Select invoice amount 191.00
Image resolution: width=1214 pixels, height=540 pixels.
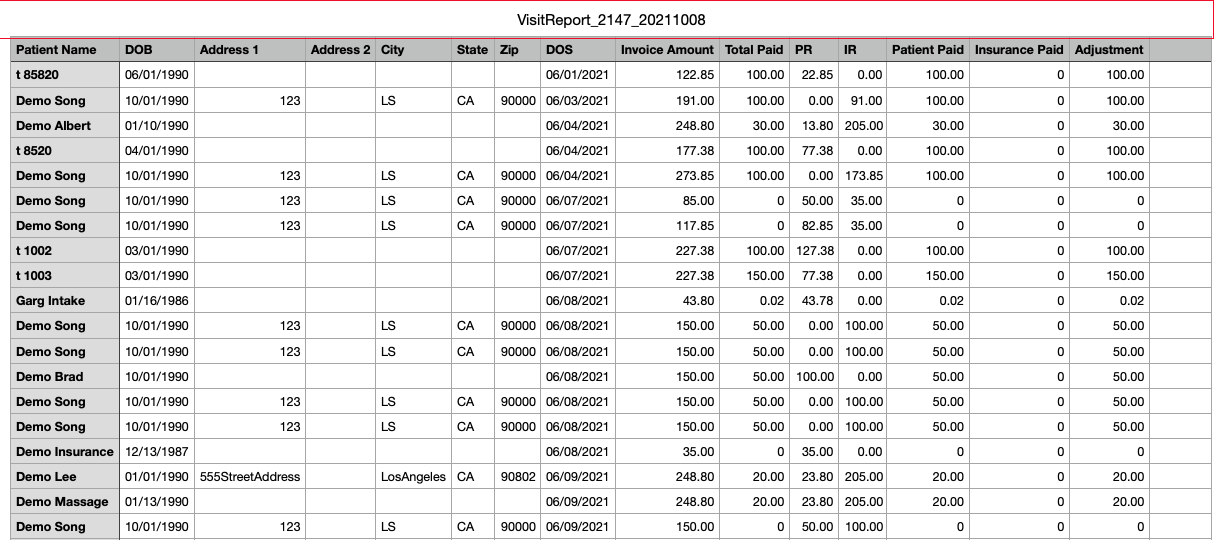(x=668, y=100)
